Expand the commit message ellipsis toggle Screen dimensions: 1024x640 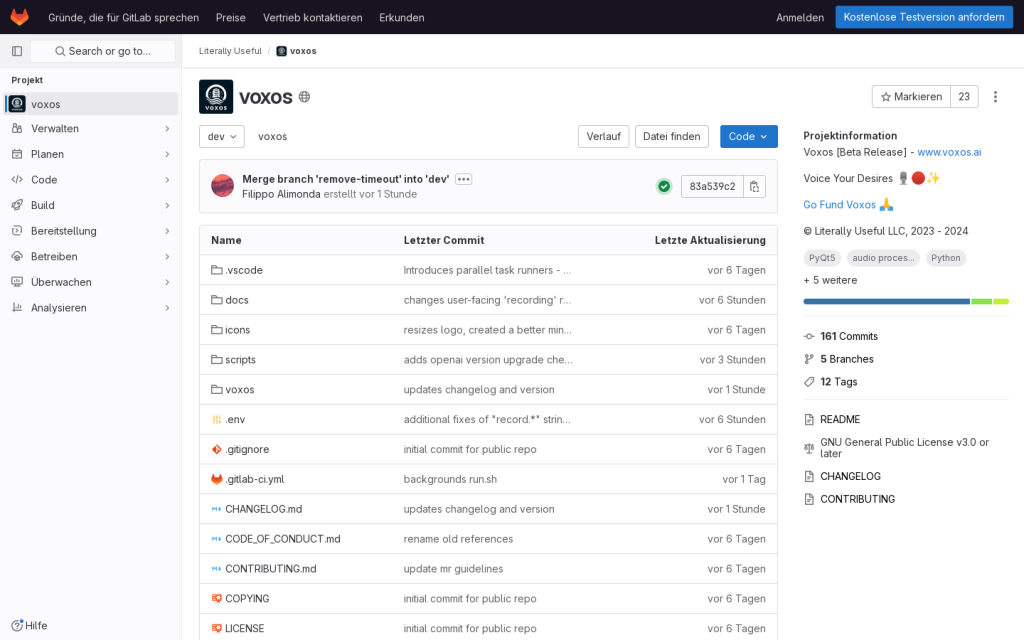[x=463, y=179]
